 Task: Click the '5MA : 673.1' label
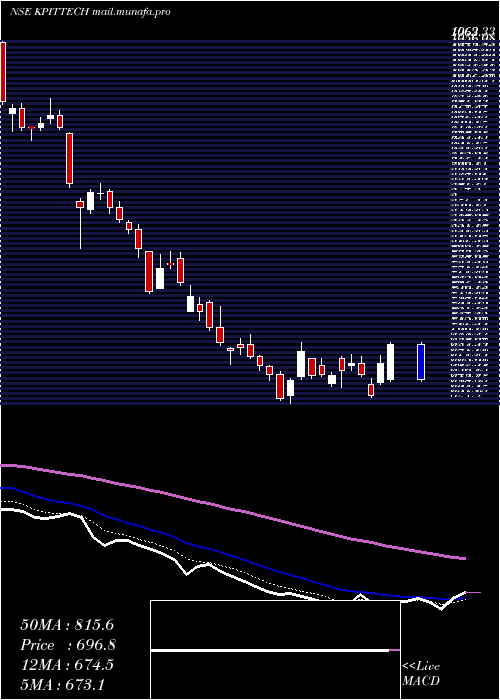coord(62,684)
